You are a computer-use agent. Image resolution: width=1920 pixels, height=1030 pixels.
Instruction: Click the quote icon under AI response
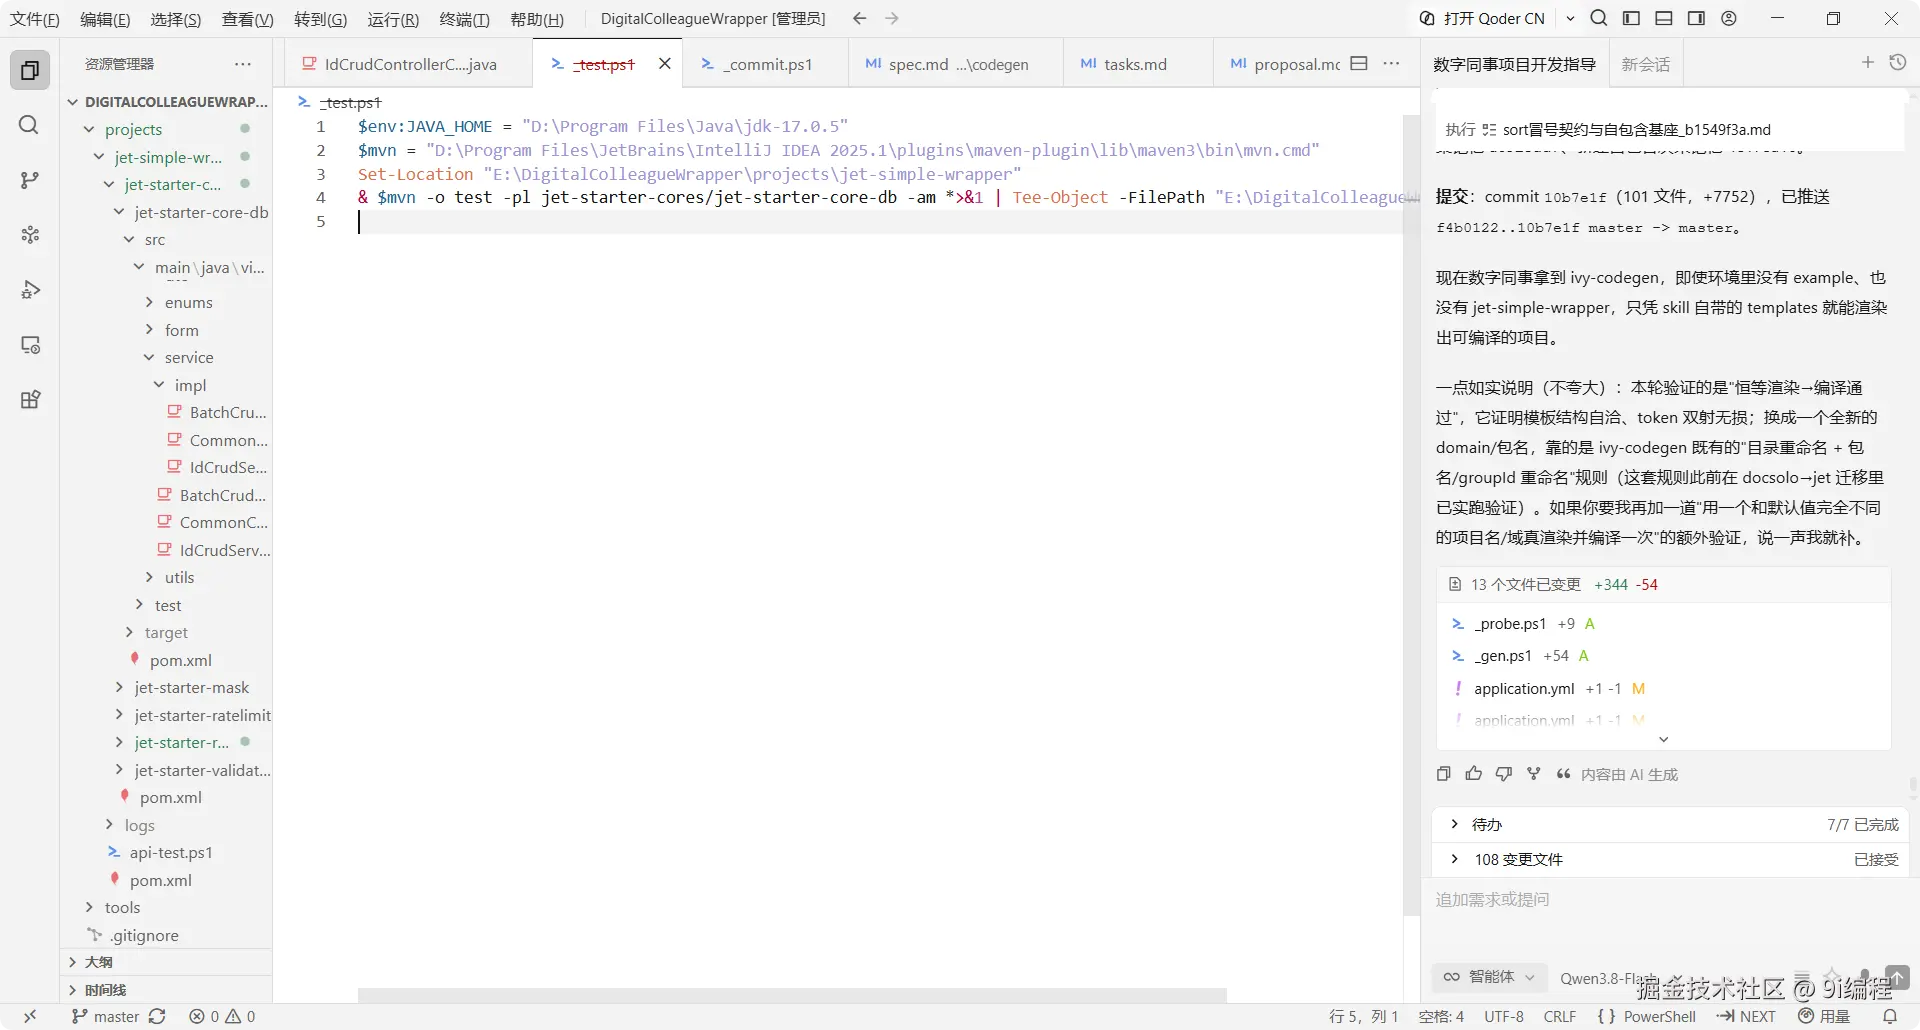(1563, 774)
